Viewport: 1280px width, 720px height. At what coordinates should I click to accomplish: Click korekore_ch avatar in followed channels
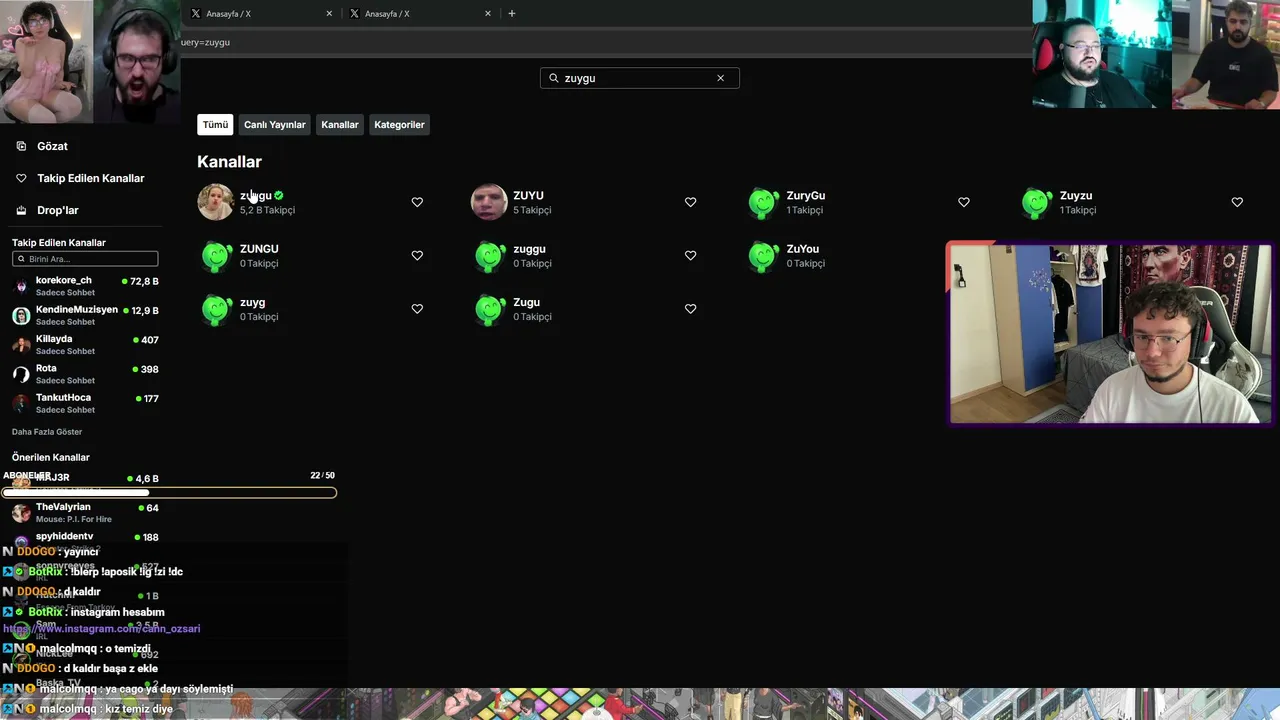coord(21,286)
